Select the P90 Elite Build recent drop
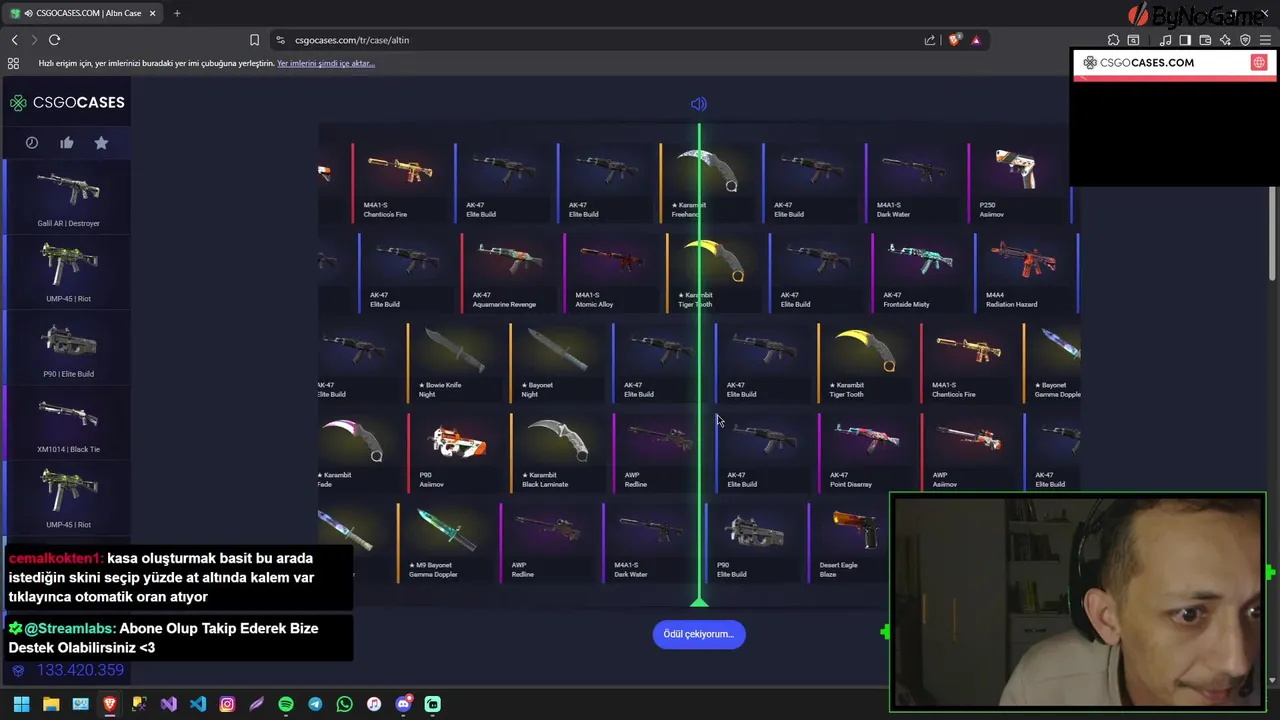The image size is (1280, 720). (68, 347)
